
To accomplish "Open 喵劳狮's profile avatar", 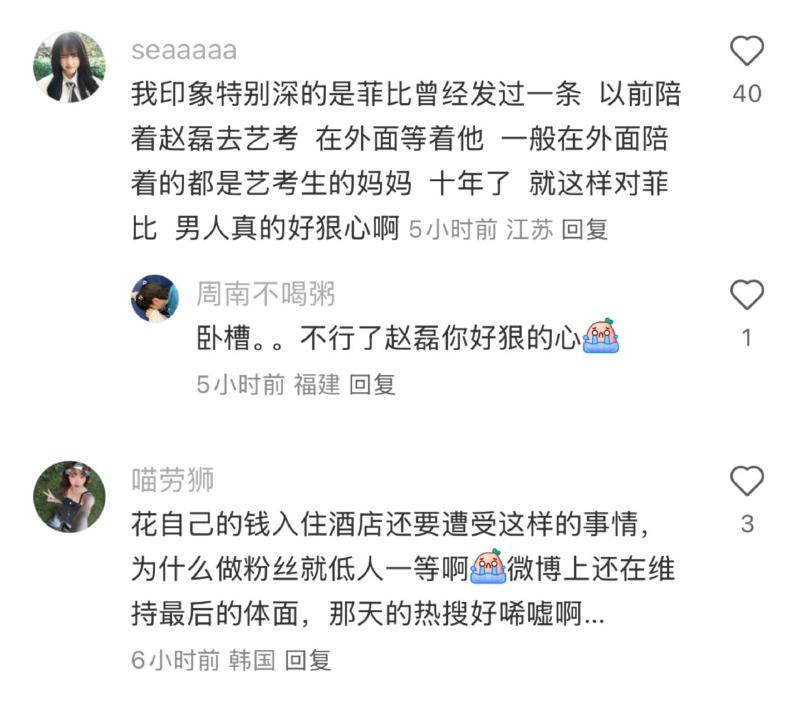I will coord(69,496).
